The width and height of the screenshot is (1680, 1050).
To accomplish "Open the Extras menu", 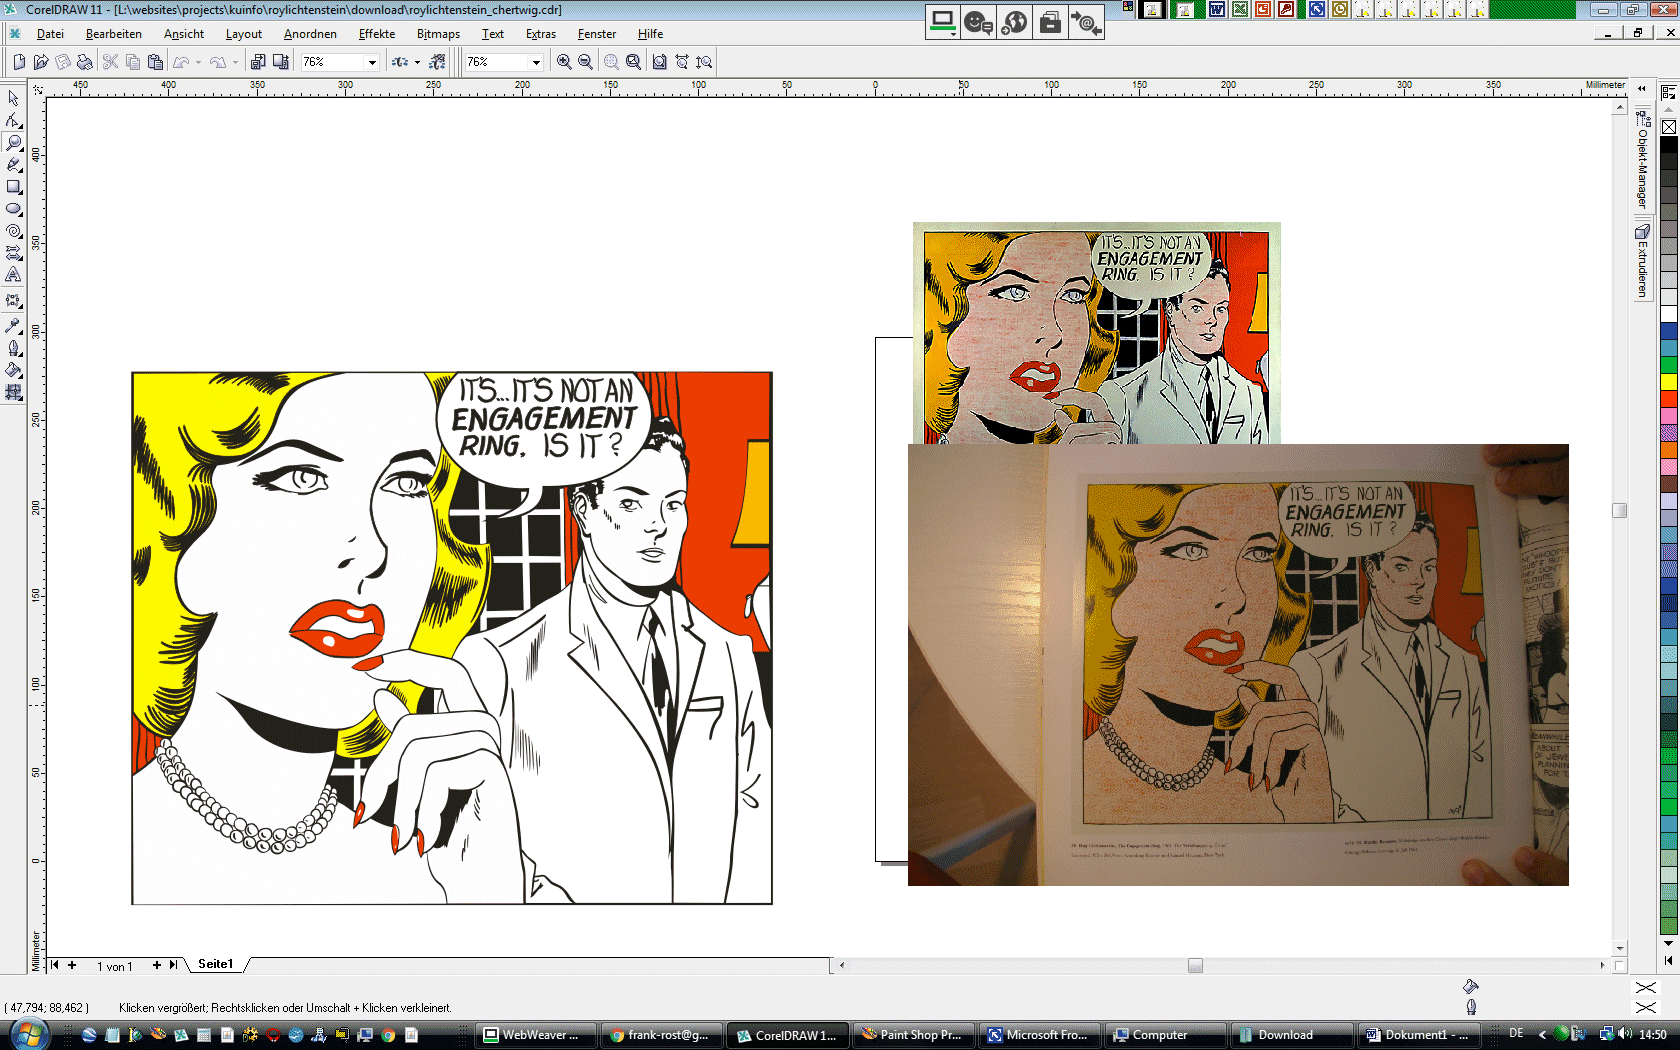I will [541, 34].
